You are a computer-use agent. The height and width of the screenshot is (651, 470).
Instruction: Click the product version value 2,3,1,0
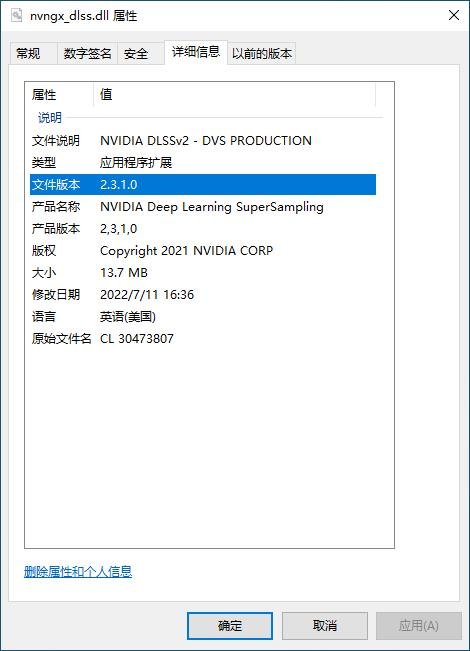(119, 229)
